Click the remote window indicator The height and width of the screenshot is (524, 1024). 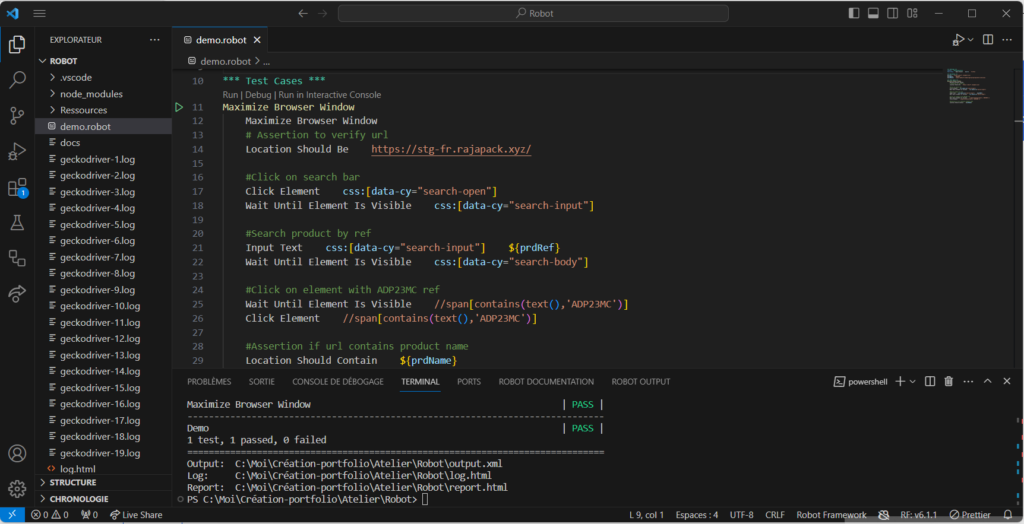(12, 515)
